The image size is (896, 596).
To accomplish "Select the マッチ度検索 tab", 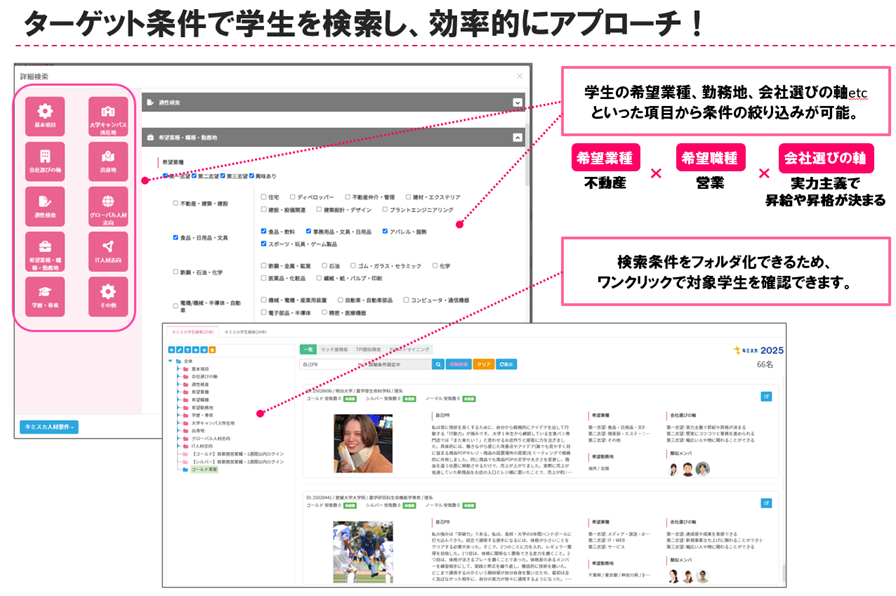I will [x=334, y=349].
